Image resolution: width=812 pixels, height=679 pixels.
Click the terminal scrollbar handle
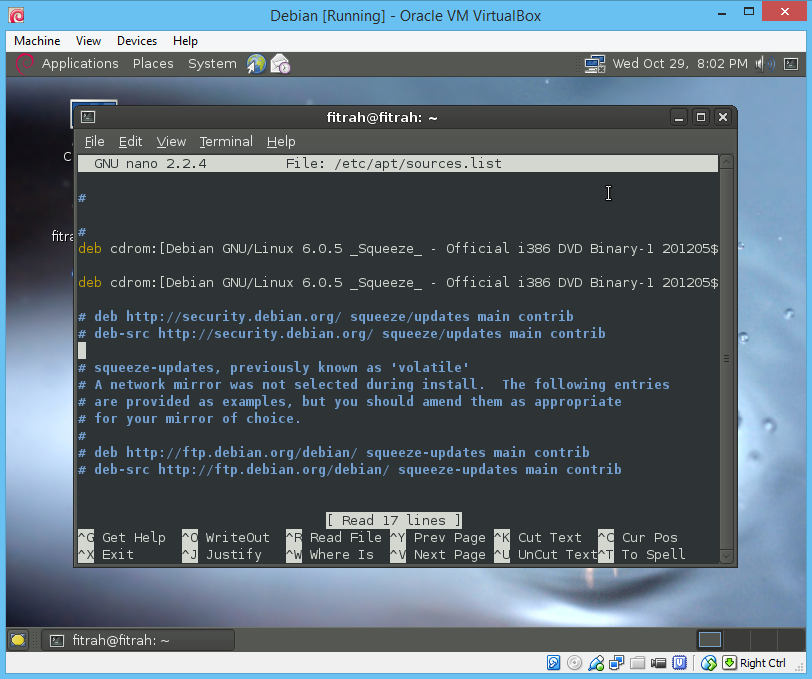pos(727,359)
